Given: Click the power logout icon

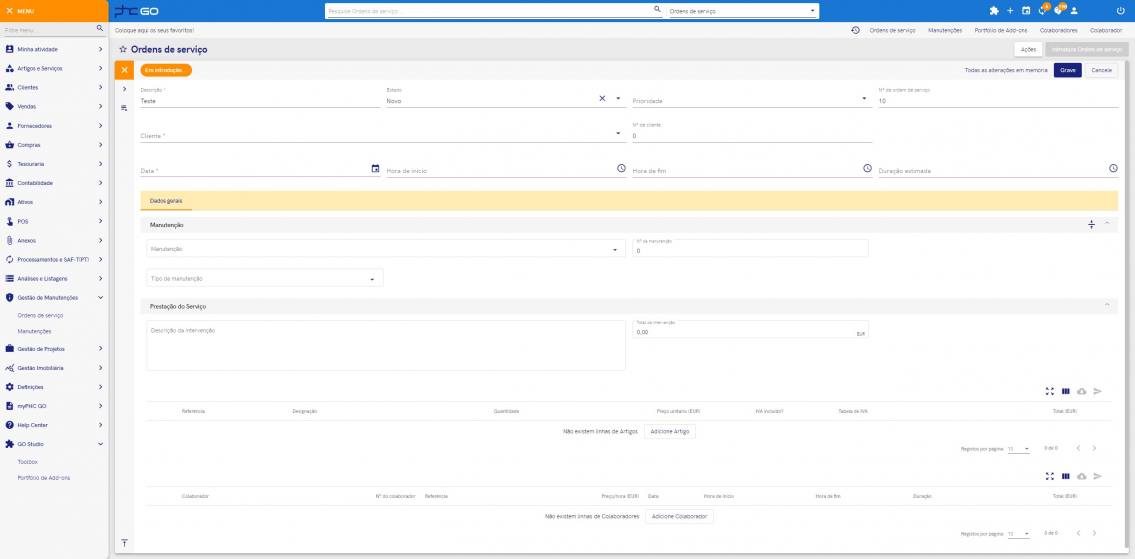Looking at the screenshot, I should click(x=1121, y=11).
